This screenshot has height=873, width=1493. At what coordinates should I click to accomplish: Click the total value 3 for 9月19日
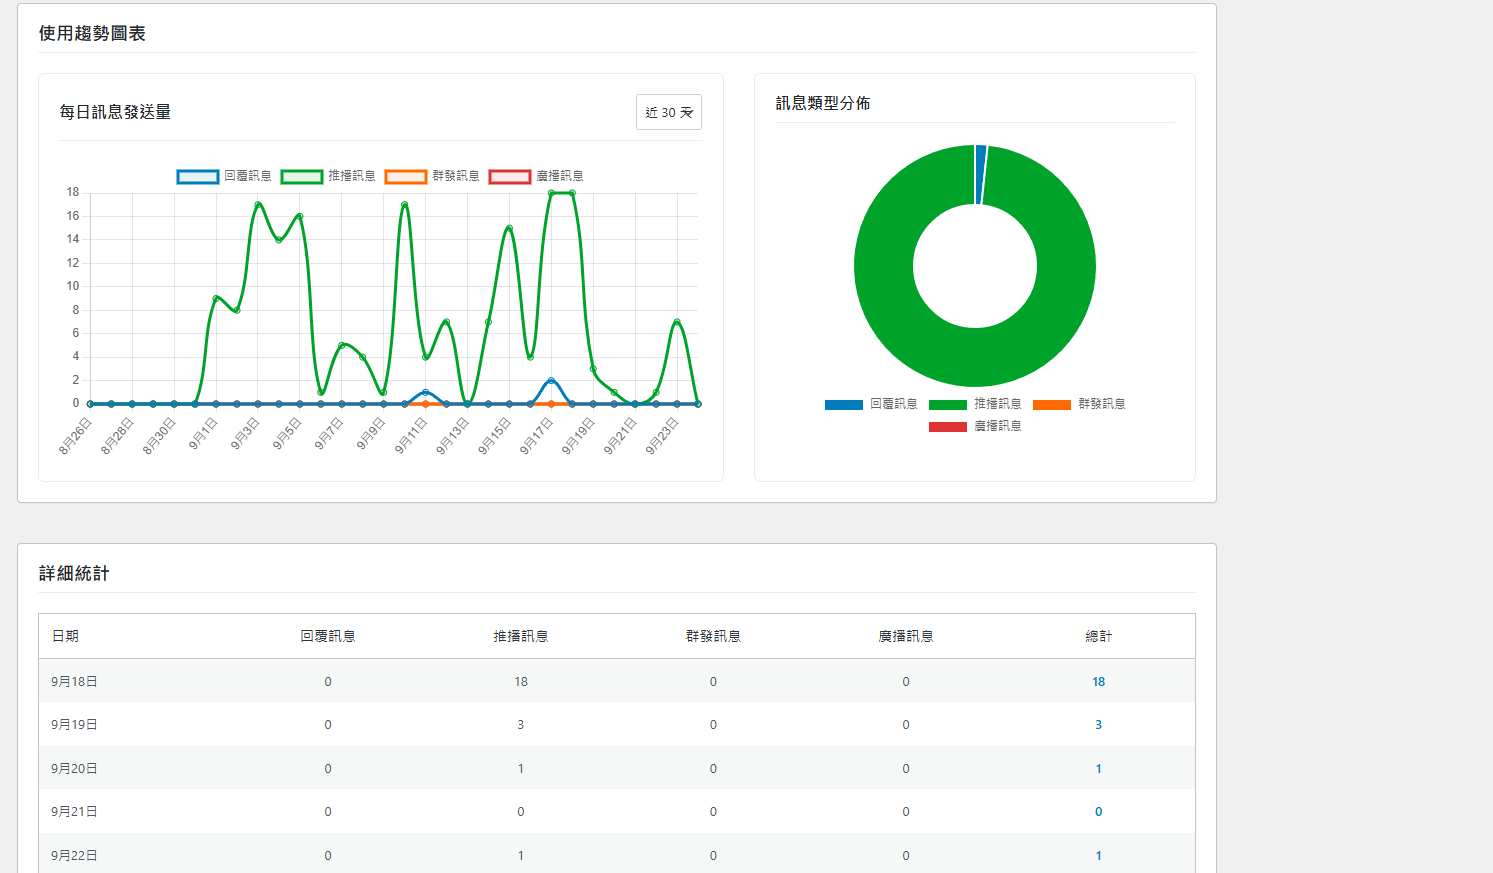1098,725
